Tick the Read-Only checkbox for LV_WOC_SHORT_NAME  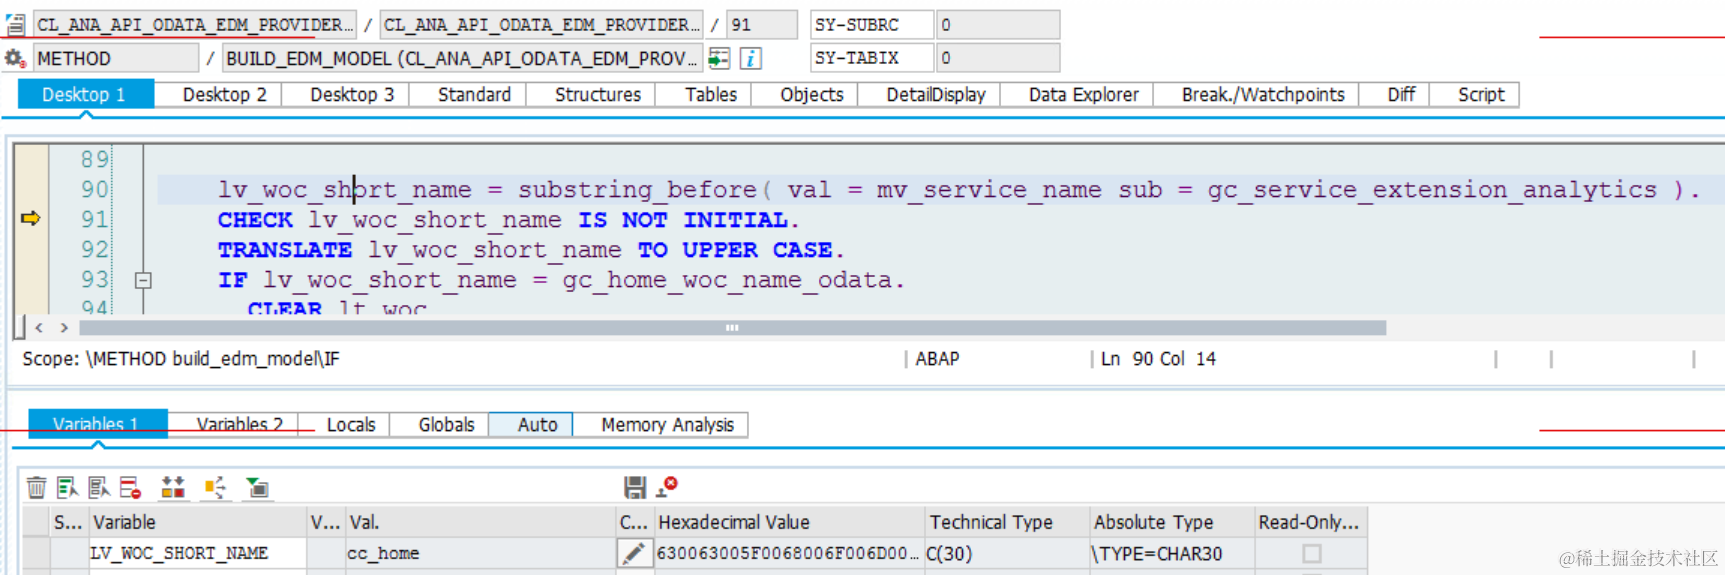pos(1311,553)
